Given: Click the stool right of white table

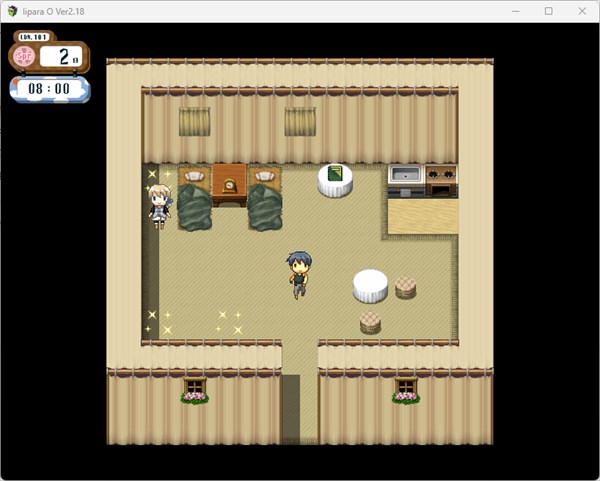Looking at the screenshot, I should (x=405, y=288).
